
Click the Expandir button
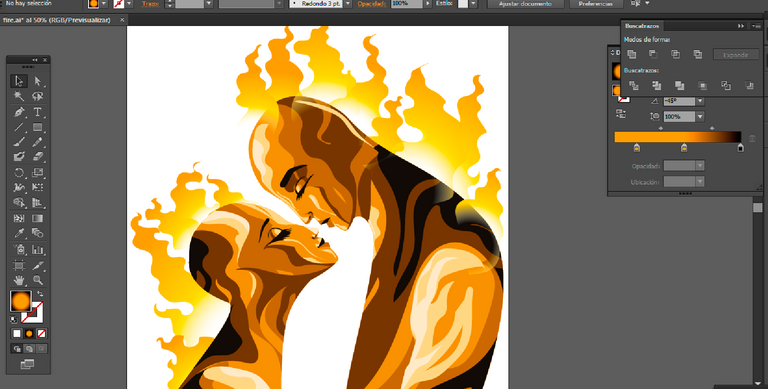(736, 55)
